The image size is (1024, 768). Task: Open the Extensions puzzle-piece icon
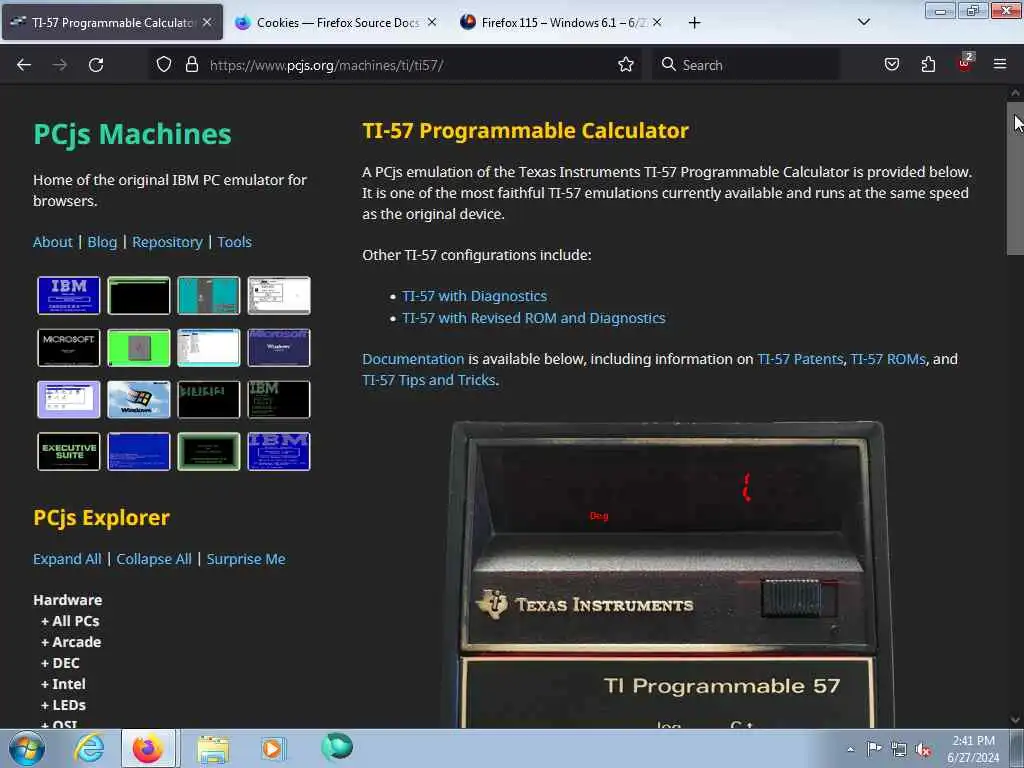928,65
